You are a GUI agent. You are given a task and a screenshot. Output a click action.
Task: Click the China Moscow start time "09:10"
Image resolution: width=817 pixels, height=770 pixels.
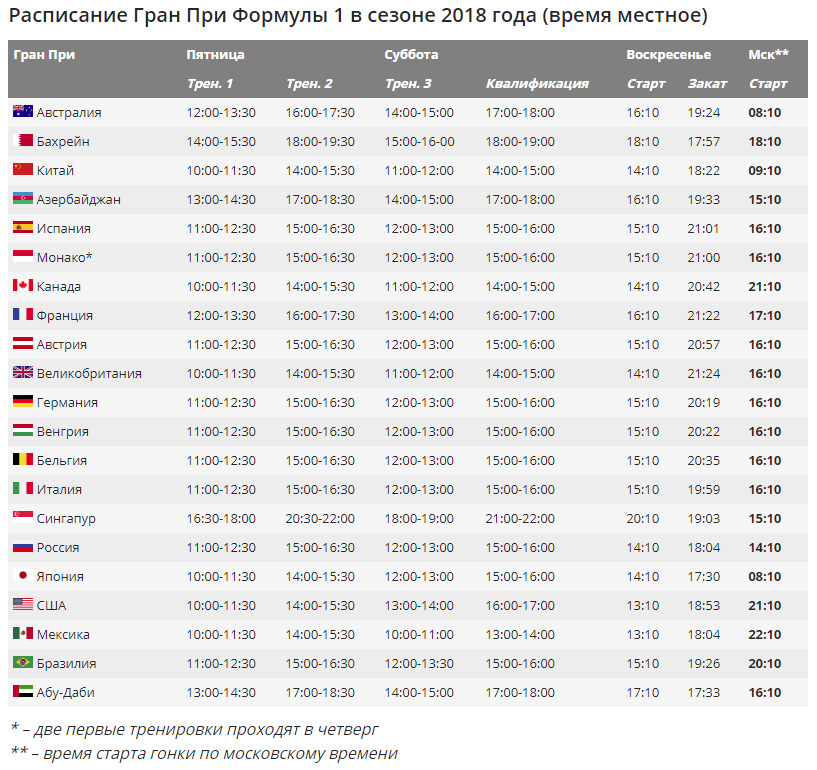point(764,170)
